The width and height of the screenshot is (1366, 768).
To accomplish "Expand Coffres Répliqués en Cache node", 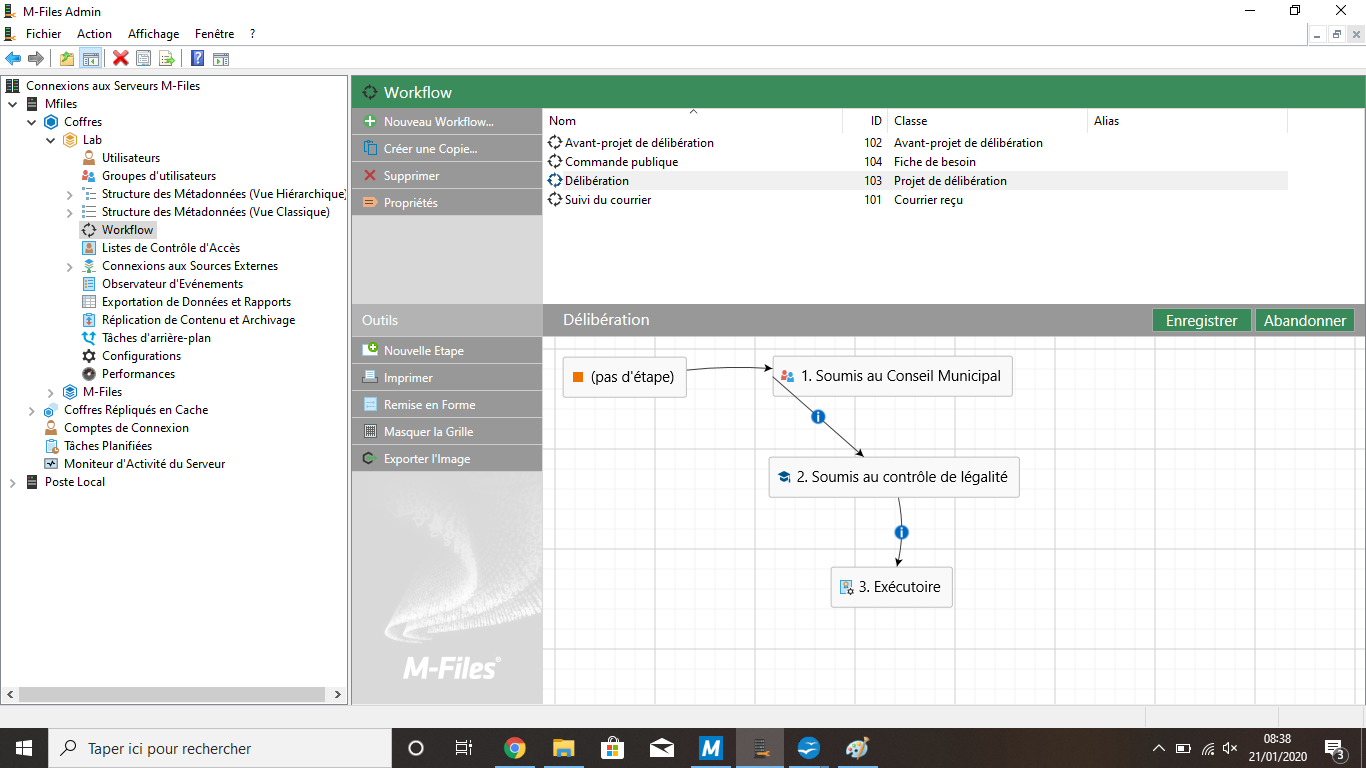I will [32, 410].
